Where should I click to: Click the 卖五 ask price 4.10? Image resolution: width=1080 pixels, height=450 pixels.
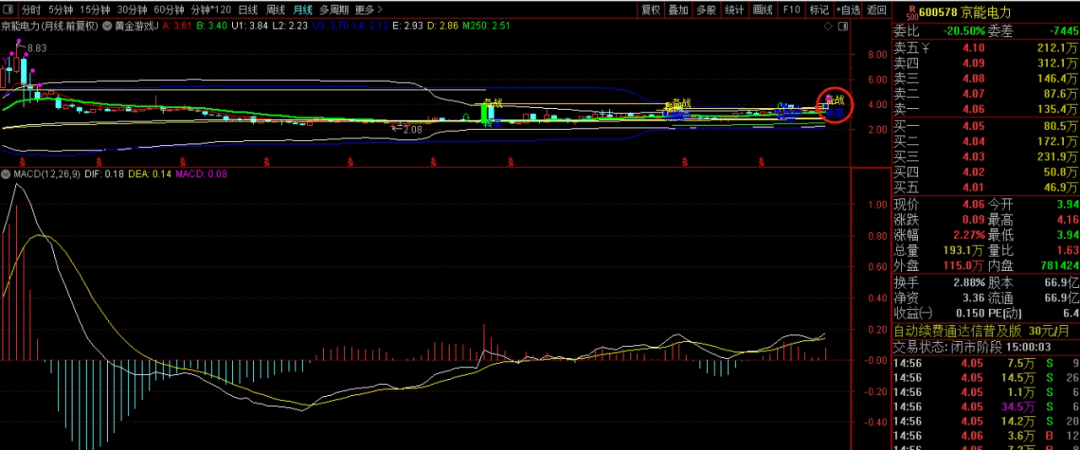pyautogui.click(x=975, y=48)
